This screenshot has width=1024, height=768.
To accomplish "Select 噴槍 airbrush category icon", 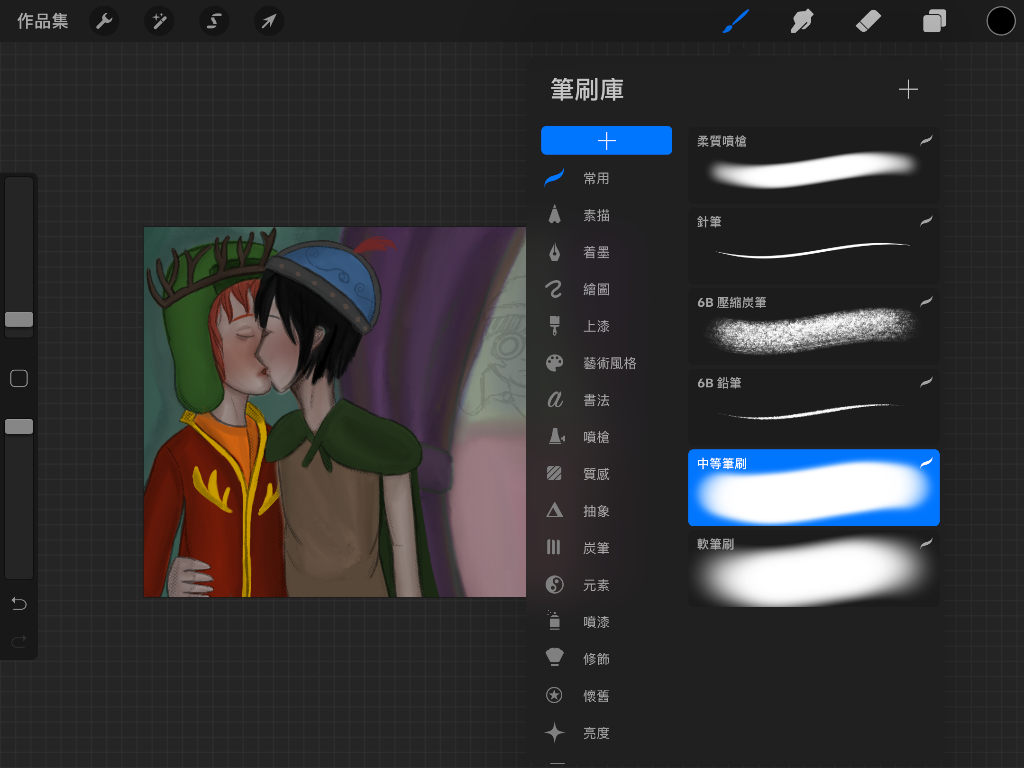I will coord(555,437).
